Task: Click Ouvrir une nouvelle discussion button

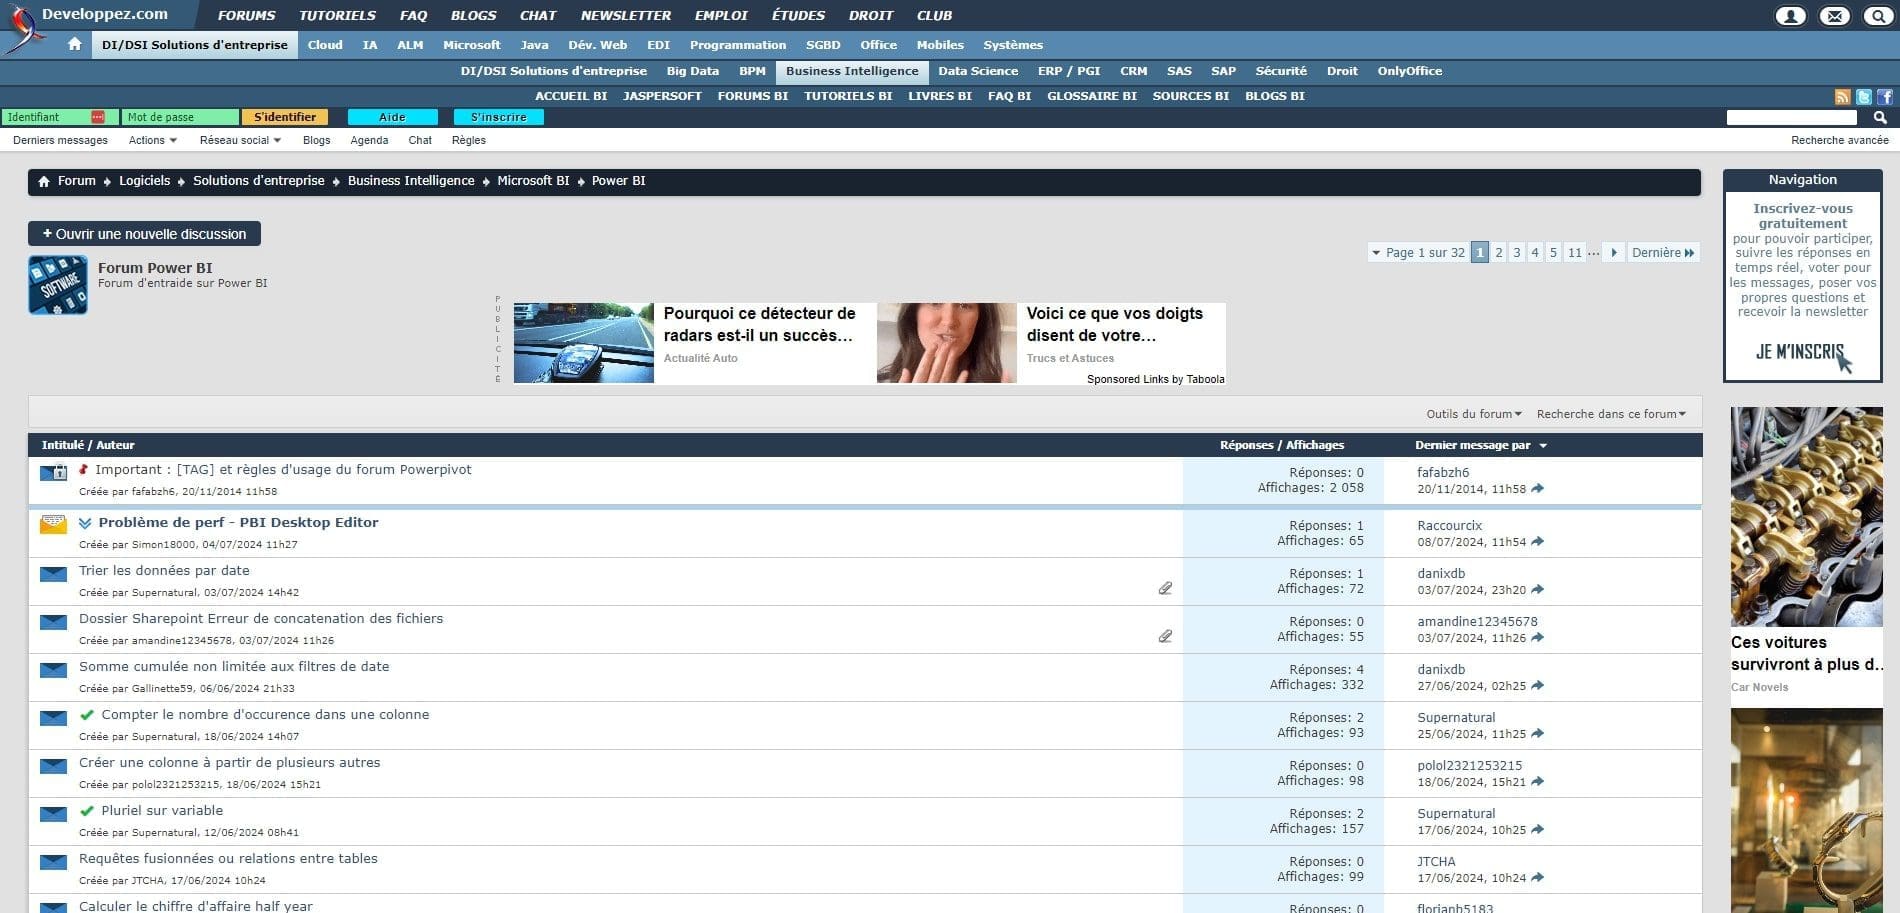Action: [x=144, y=234]
